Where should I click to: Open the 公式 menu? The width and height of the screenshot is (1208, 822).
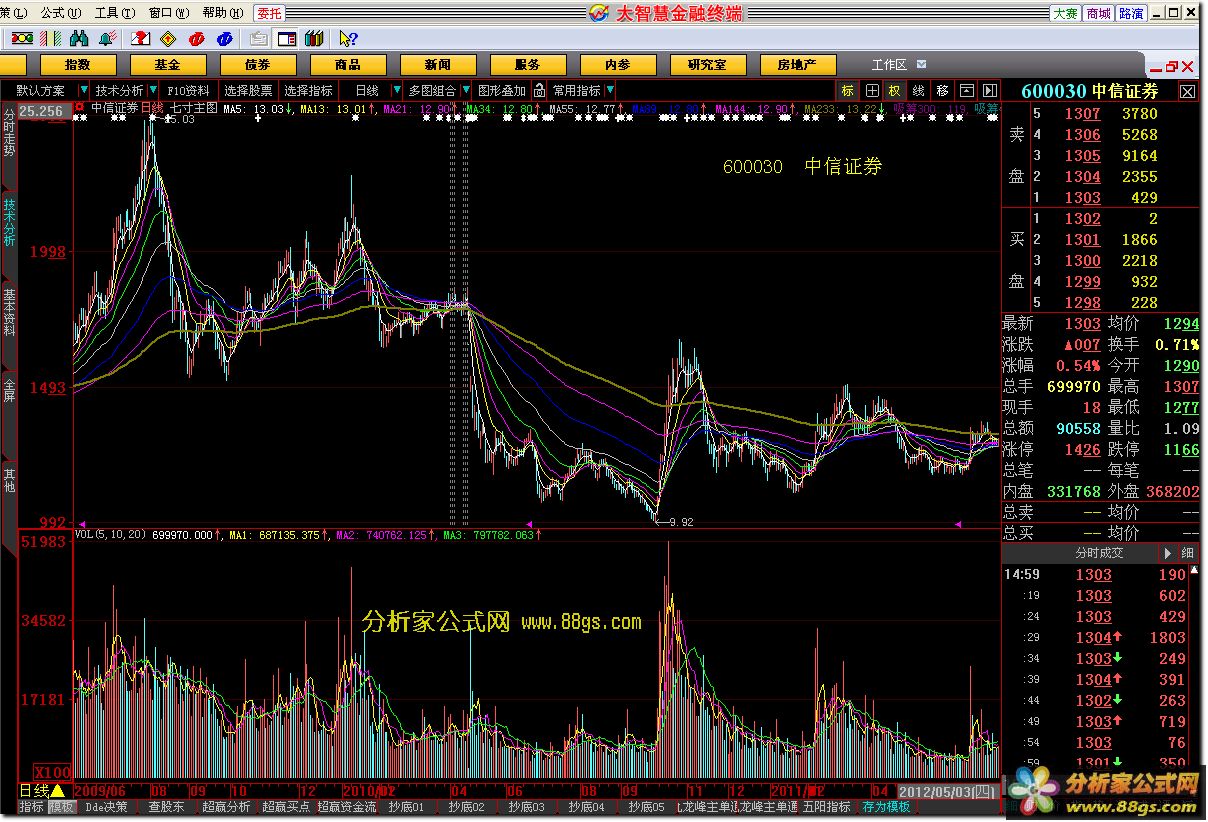point(59,13)
